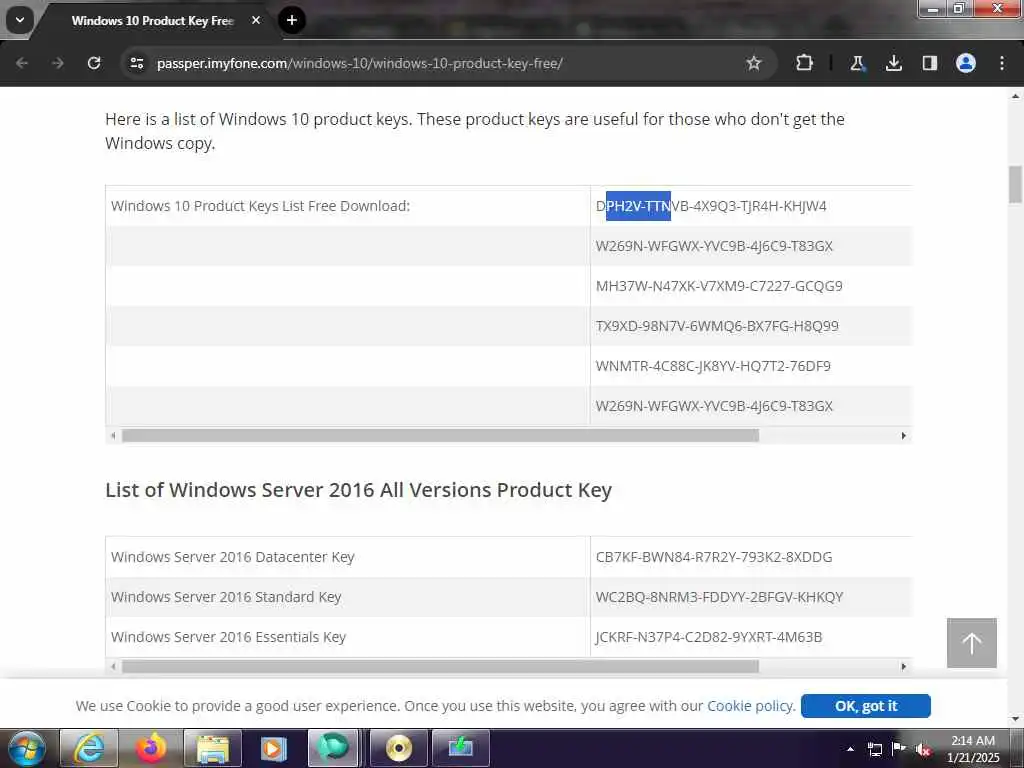
Task: Click key WNMTR-4C88C-JK8YV-HQ7T2-76DF9
Action: pyautogui.click(x=713, y=366)
